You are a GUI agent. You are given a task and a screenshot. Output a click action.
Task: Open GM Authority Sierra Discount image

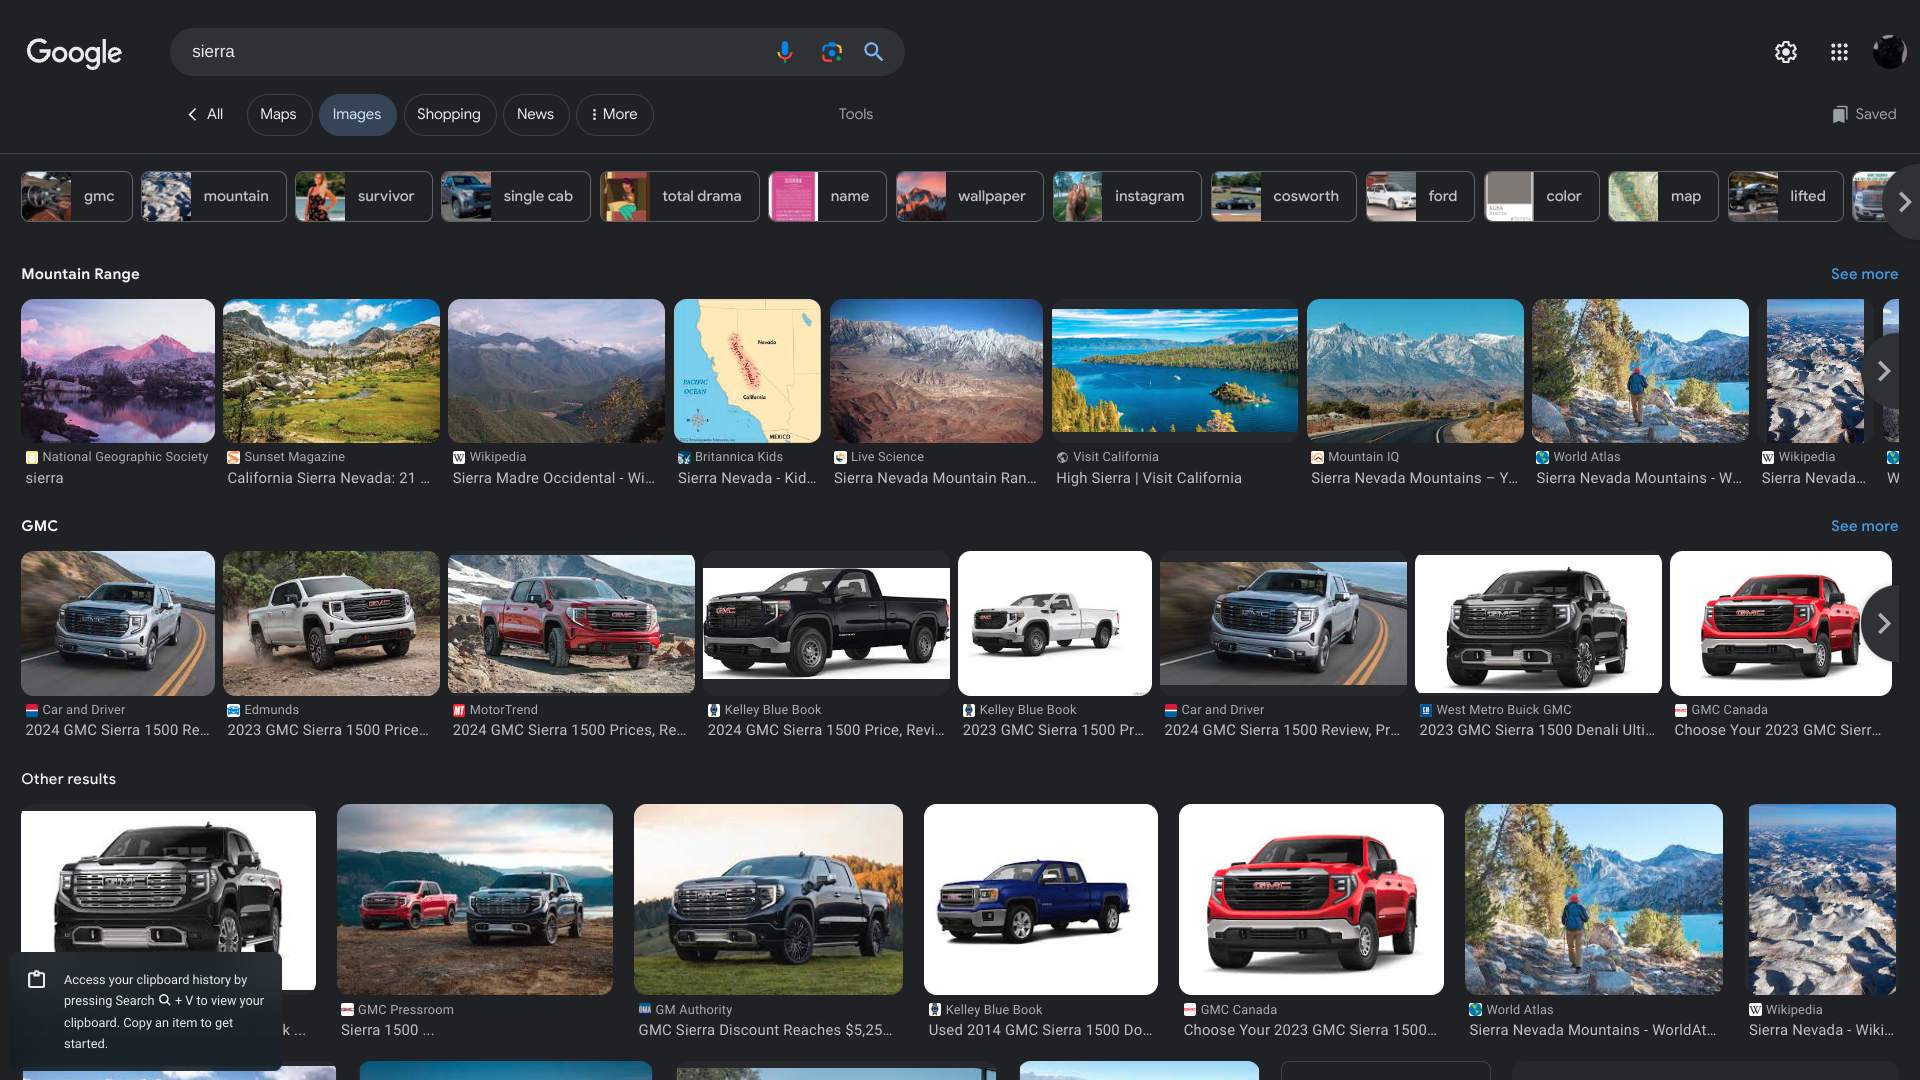(768, 899)
